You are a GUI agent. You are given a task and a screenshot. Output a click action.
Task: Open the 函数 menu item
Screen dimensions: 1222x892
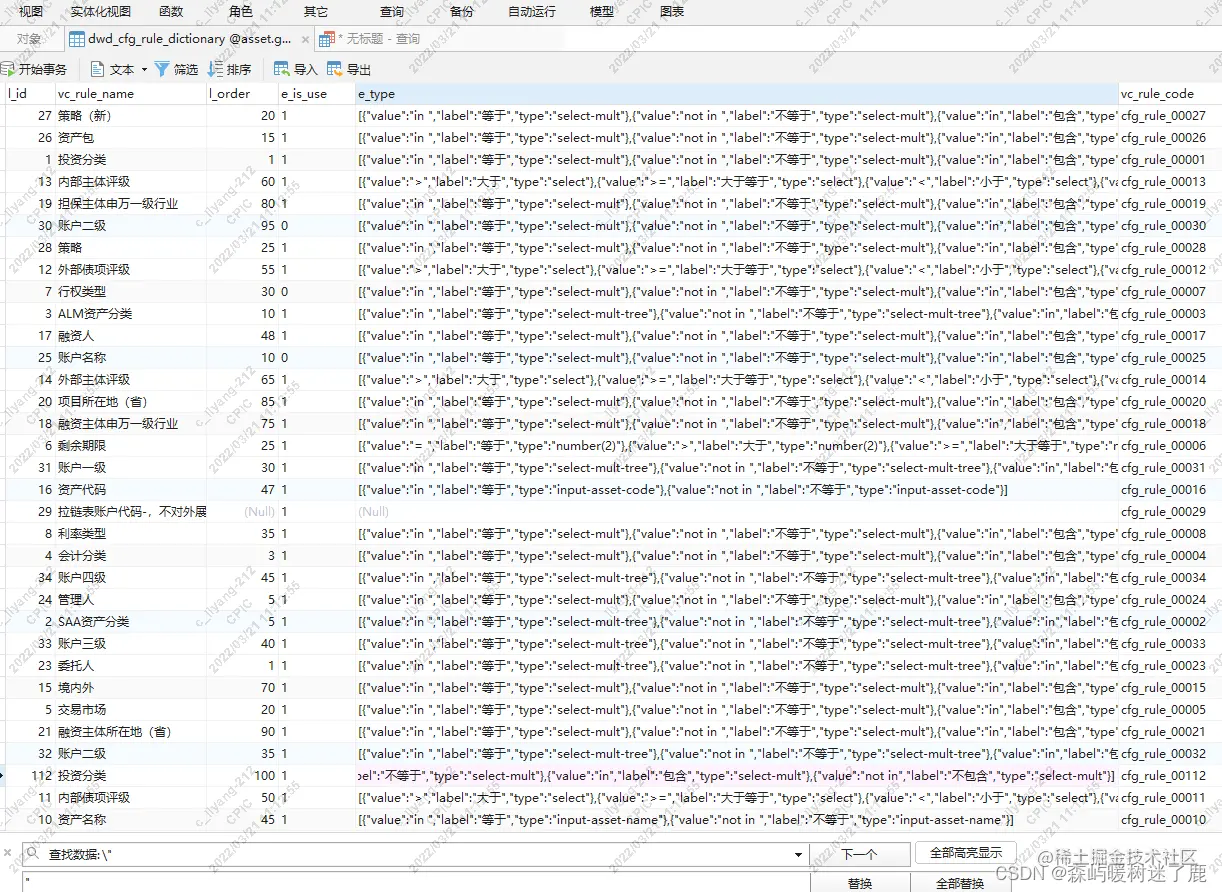coord(171,11)
